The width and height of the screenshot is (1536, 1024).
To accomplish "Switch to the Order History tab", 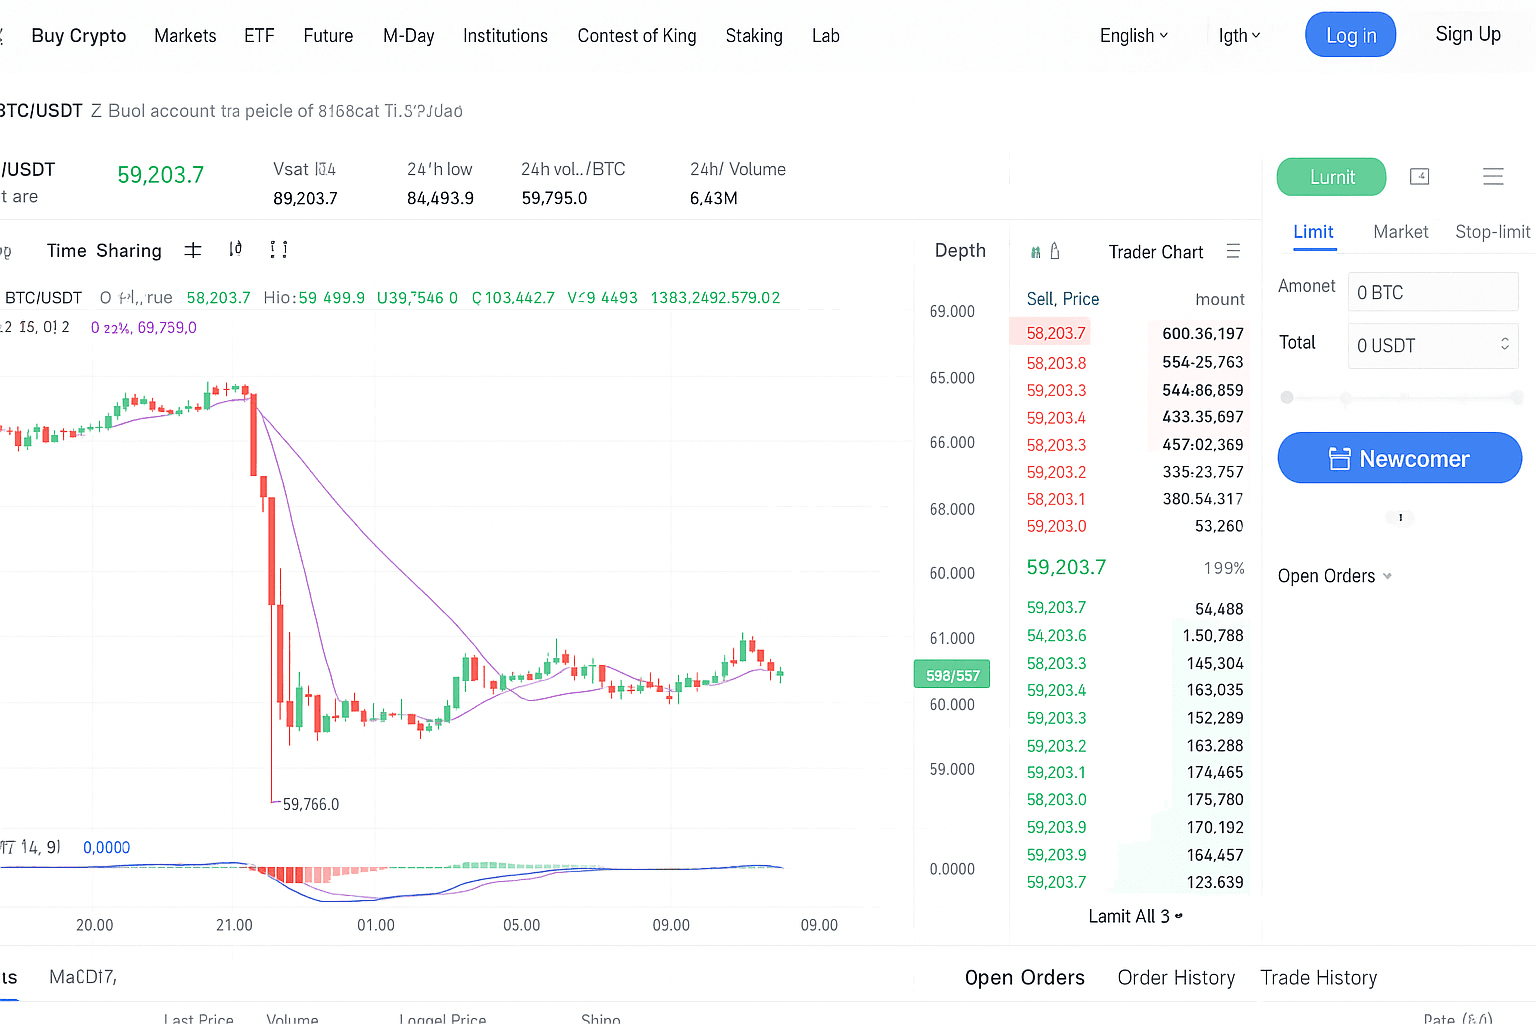I will (x=1176, y=978).
